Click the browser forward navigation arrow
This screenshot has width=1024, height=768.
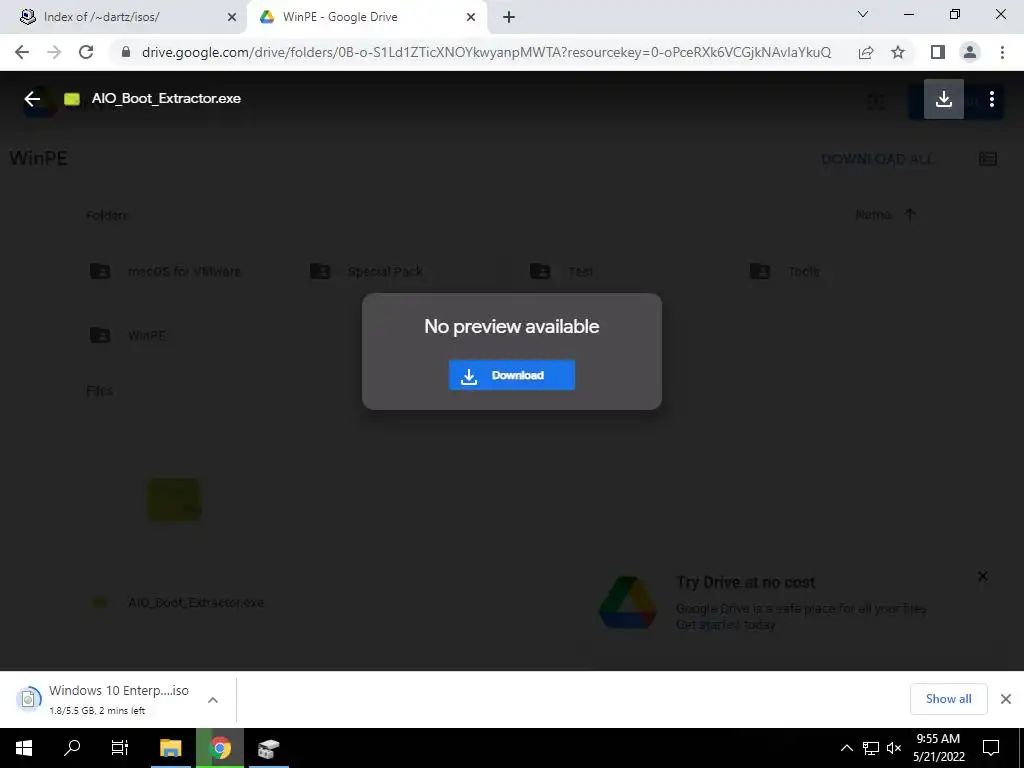tap(54, 52)
